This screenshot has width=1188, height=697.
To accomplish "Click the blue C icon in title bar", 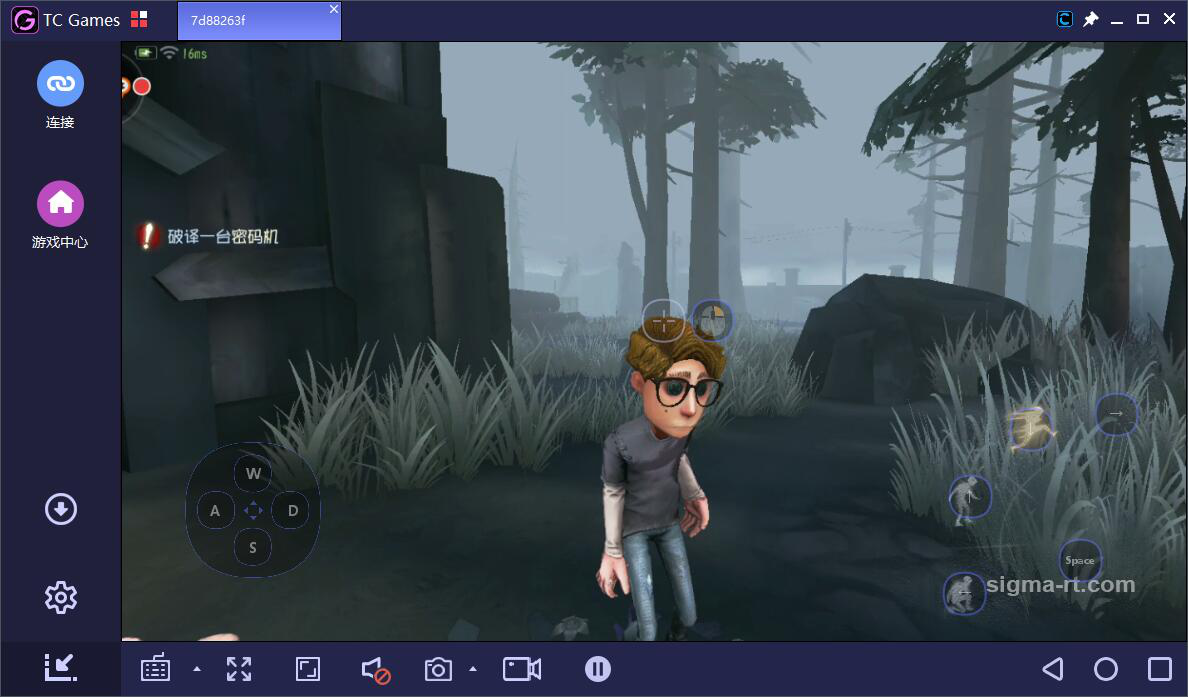I will click(x=1065, y=19).
